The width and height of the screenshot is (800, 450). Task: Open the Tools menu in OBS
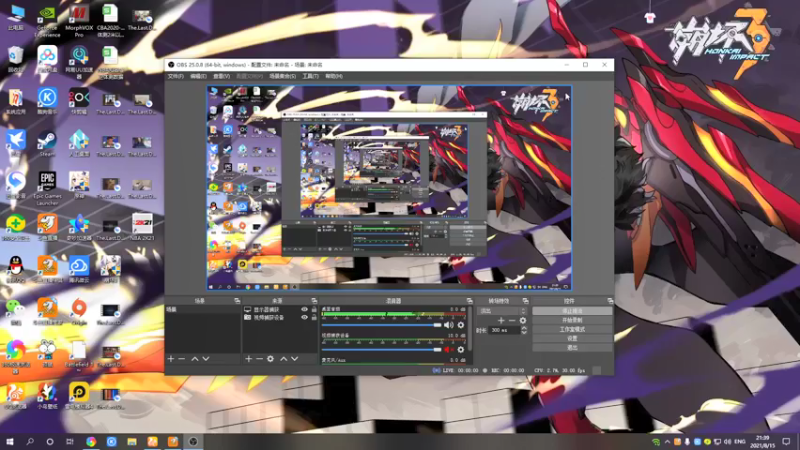[310, 77]
